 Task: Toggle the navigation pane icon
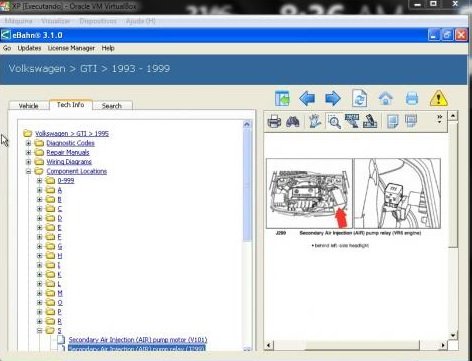pyautogui.click(x=282, y=99)
